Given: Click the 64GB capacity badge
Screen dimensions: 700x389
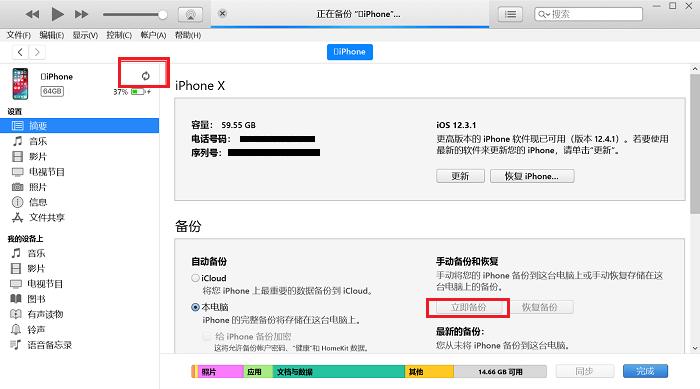Looking at the screenshot, I should (x=52, y=91).
